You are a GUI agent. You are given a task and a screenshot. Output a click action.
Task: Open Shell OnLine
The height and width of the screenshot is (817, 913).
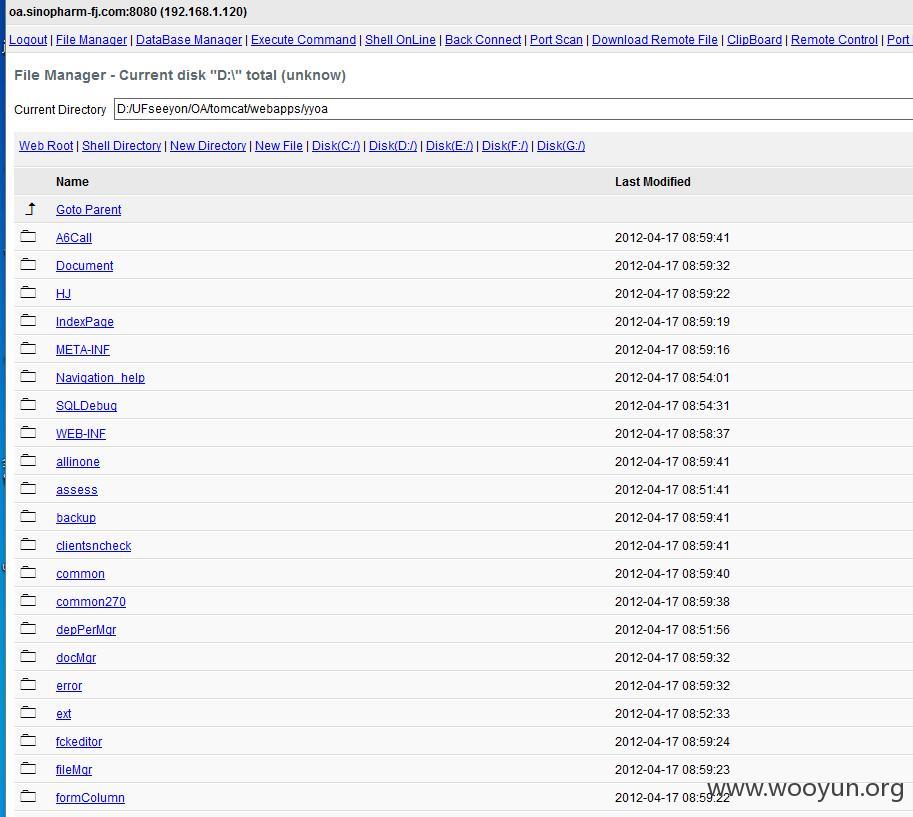click(x=400, y=40)
